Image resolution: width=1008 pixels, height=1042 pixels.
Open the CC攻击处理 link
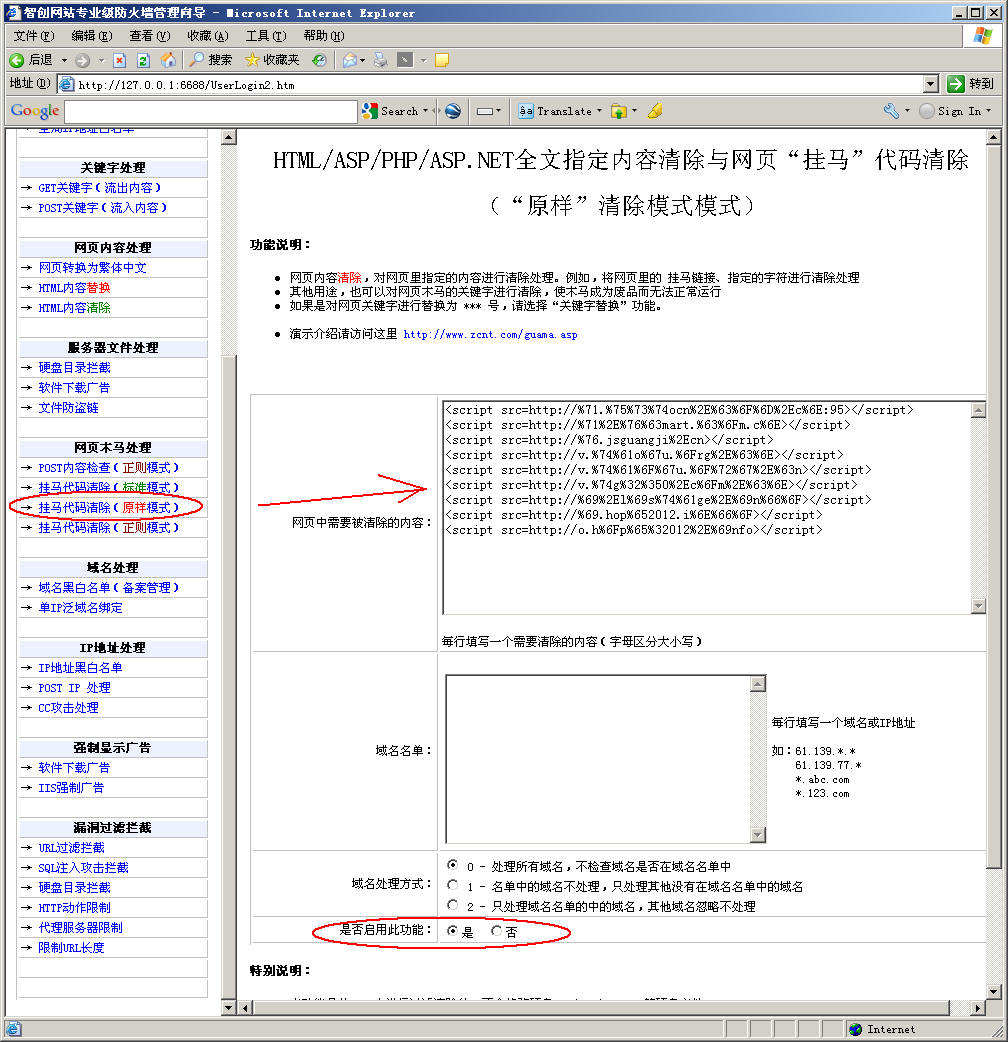click(68, 708)
